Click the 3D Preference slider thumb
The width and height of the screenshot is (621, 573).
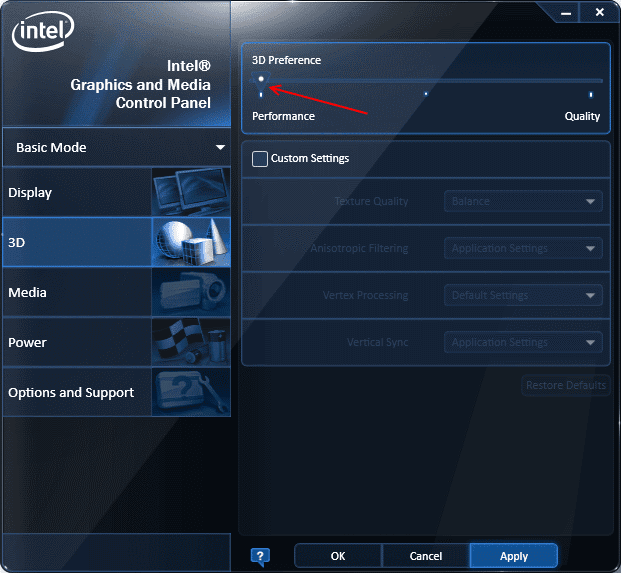pos(261,80)
